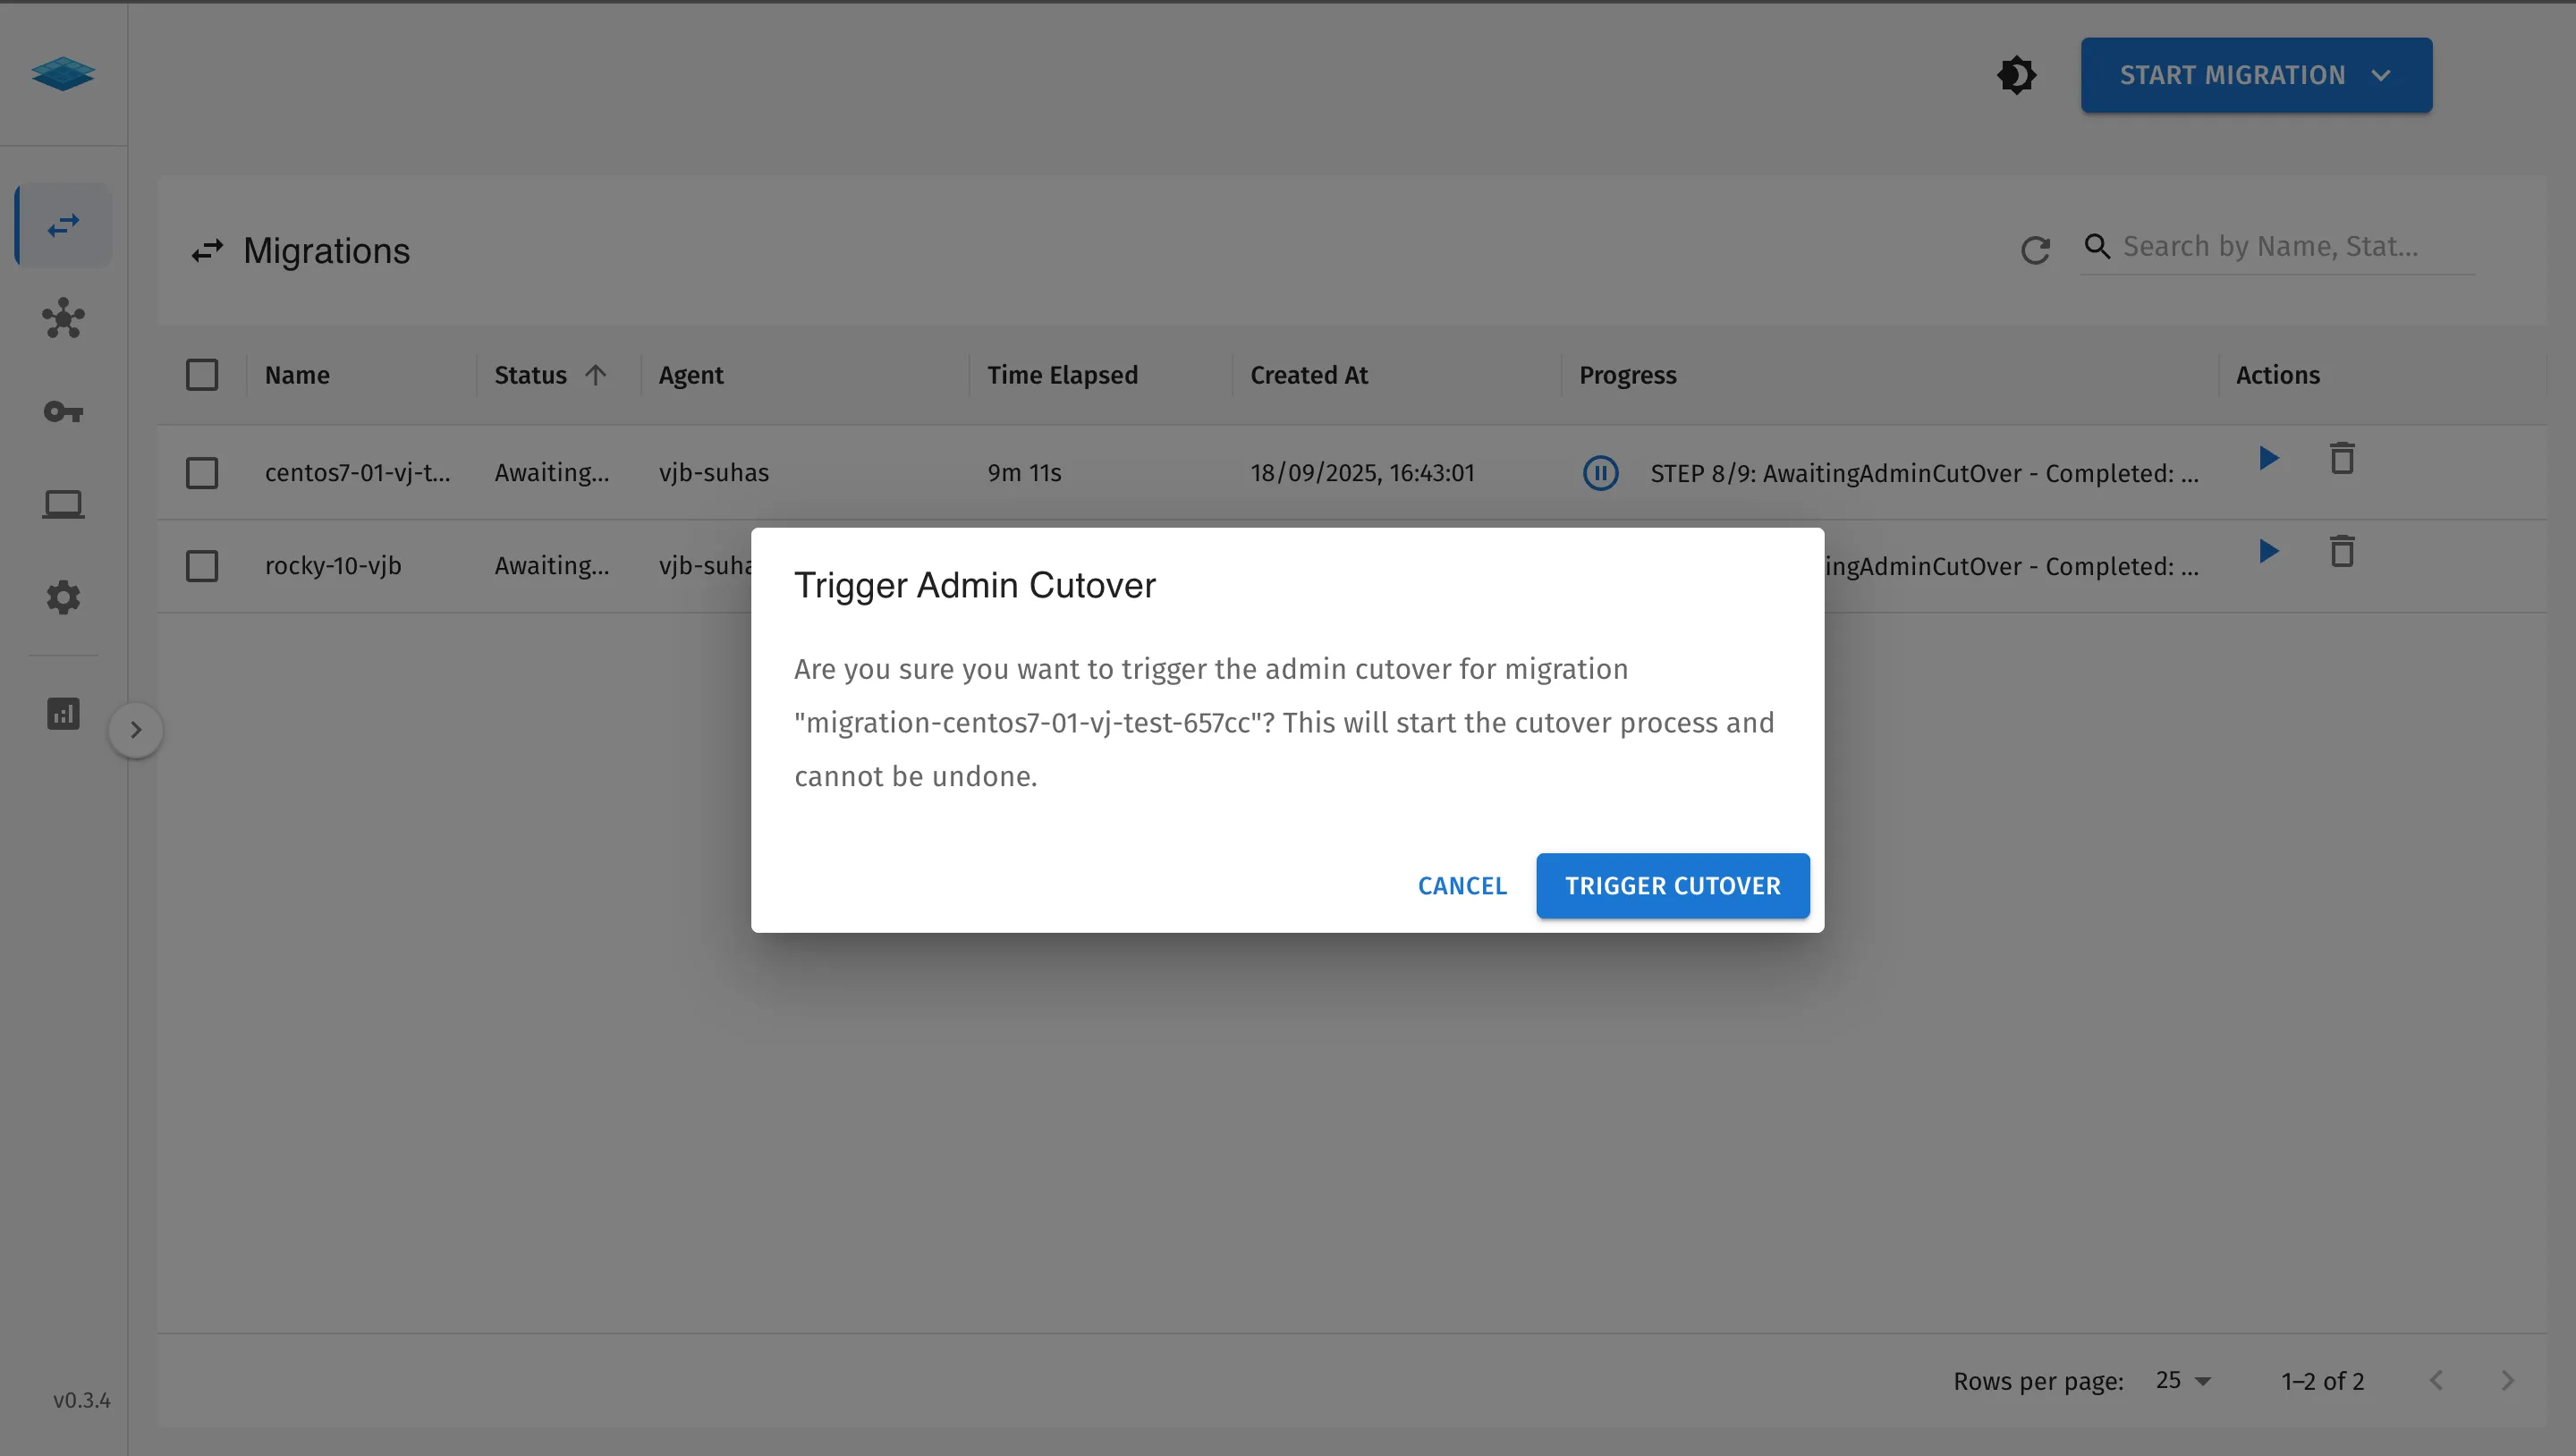The image size is (2576, 1456).
Task: Select the centos7-01-vj-t row checkbox
Action: [202, 473]
